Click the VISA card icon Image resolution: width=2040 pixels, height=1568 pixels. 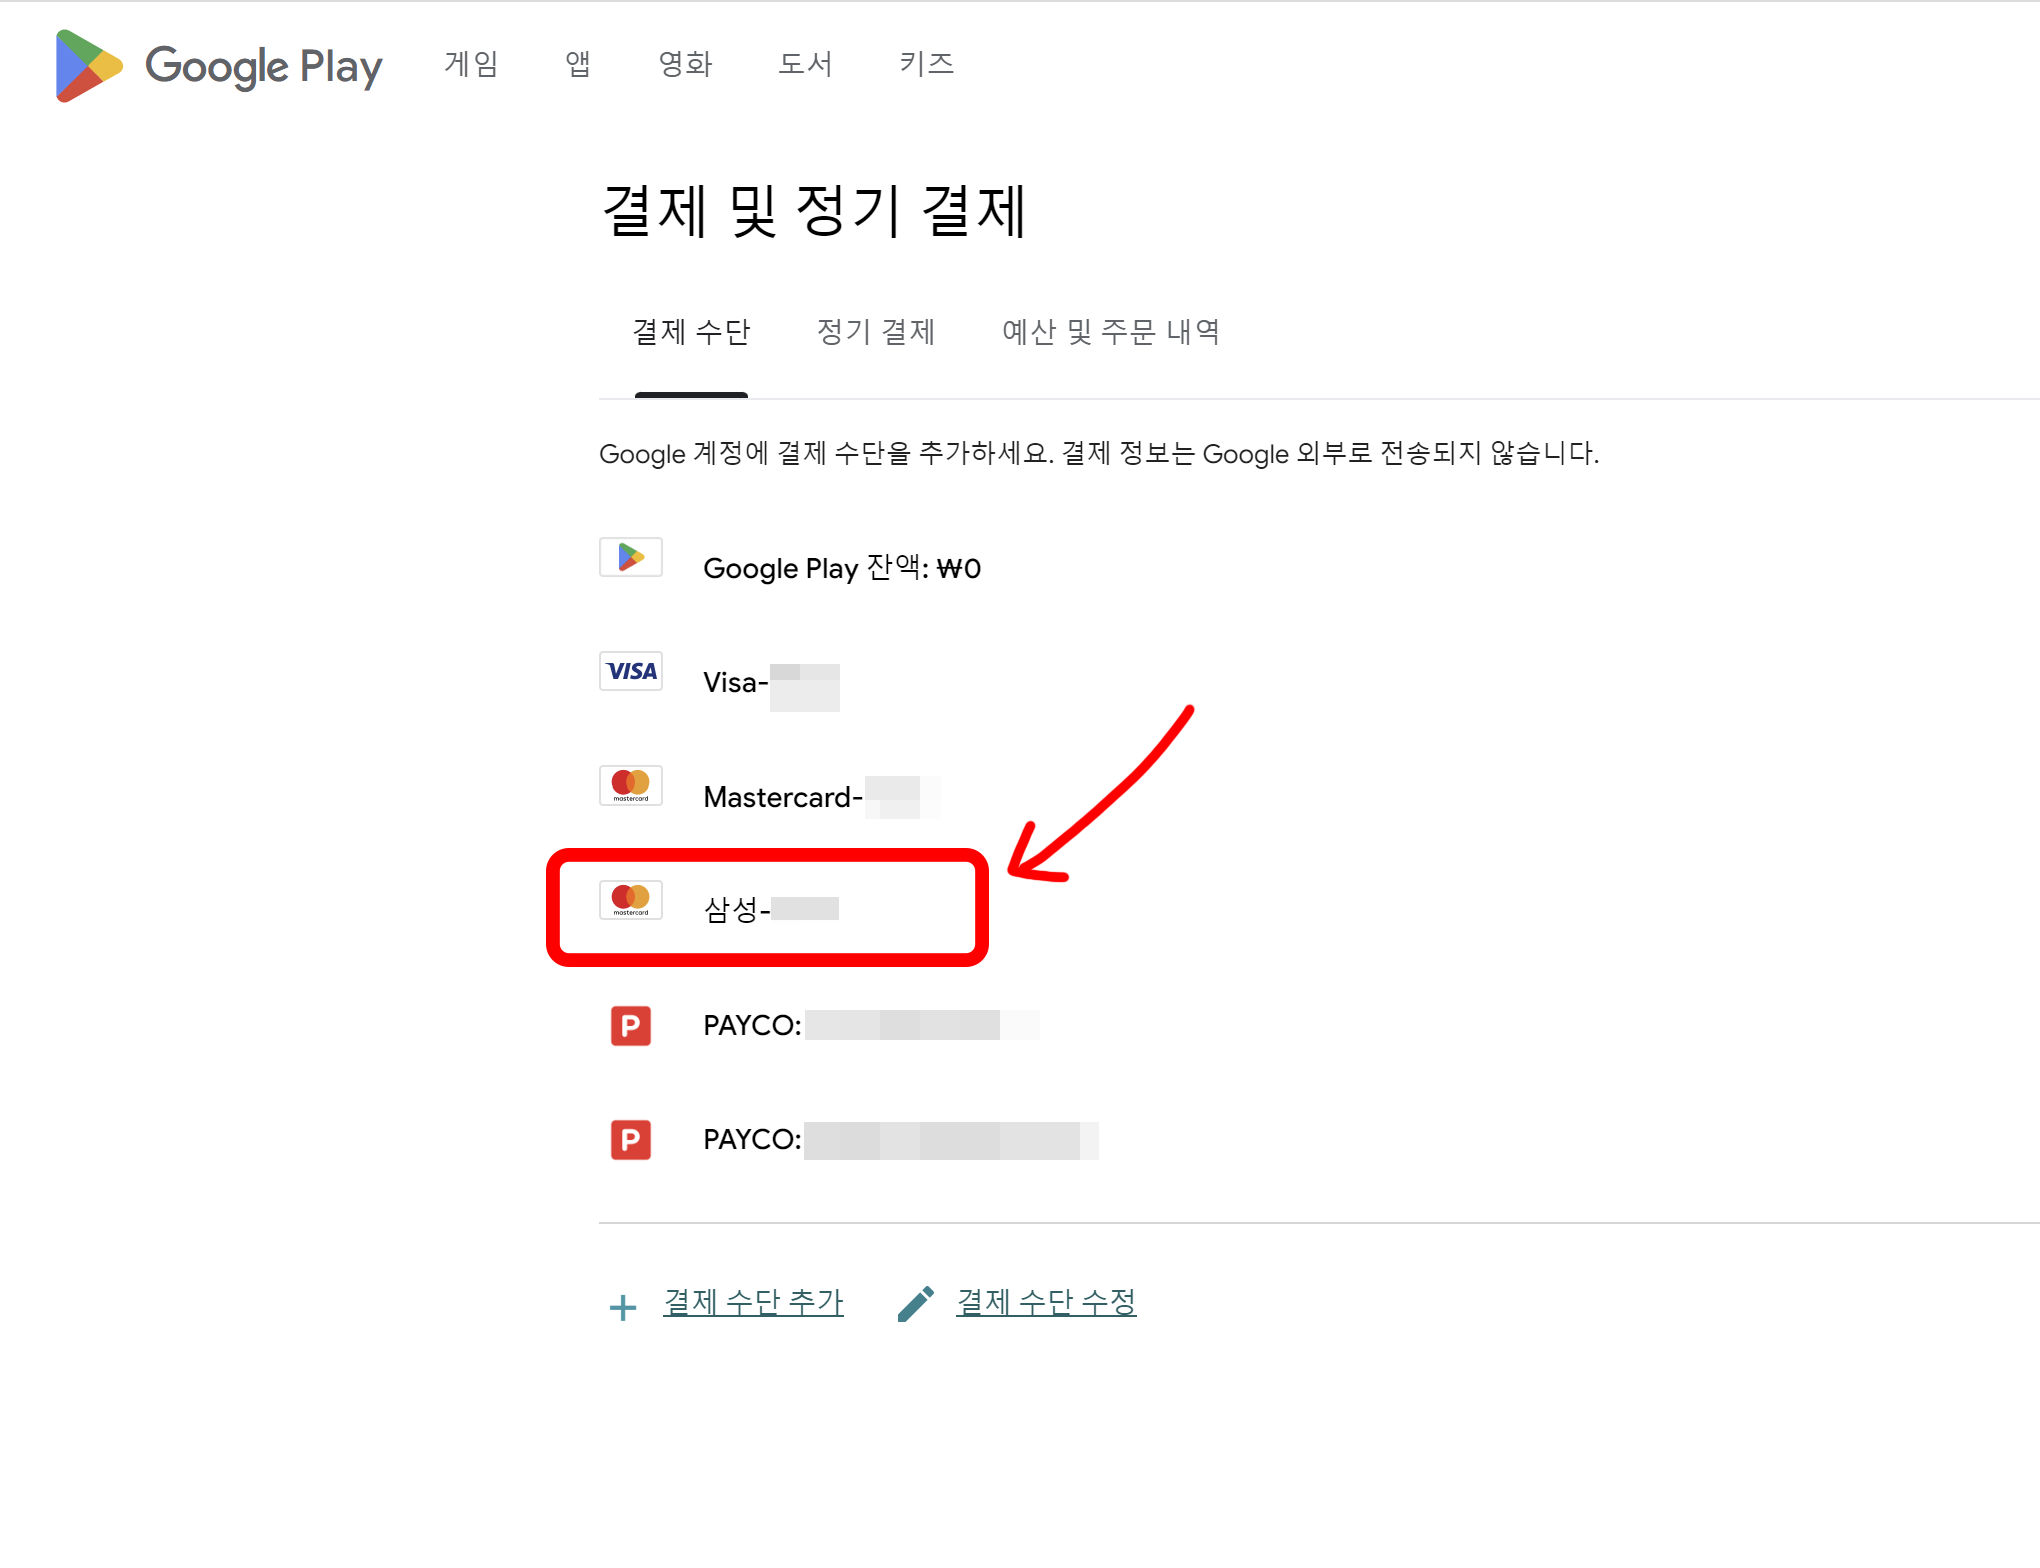(x=630, y=671)
